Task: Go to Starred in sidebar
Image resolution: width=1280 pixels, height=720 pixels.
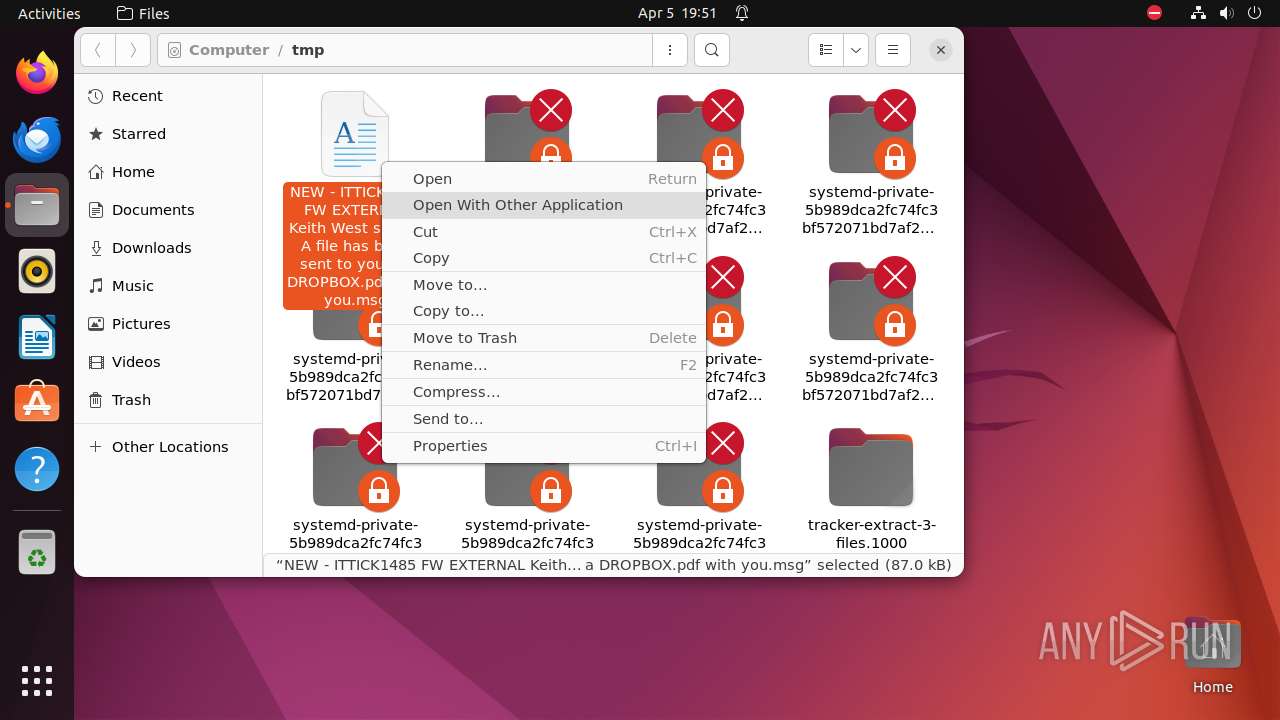Action: click(168, 134)
